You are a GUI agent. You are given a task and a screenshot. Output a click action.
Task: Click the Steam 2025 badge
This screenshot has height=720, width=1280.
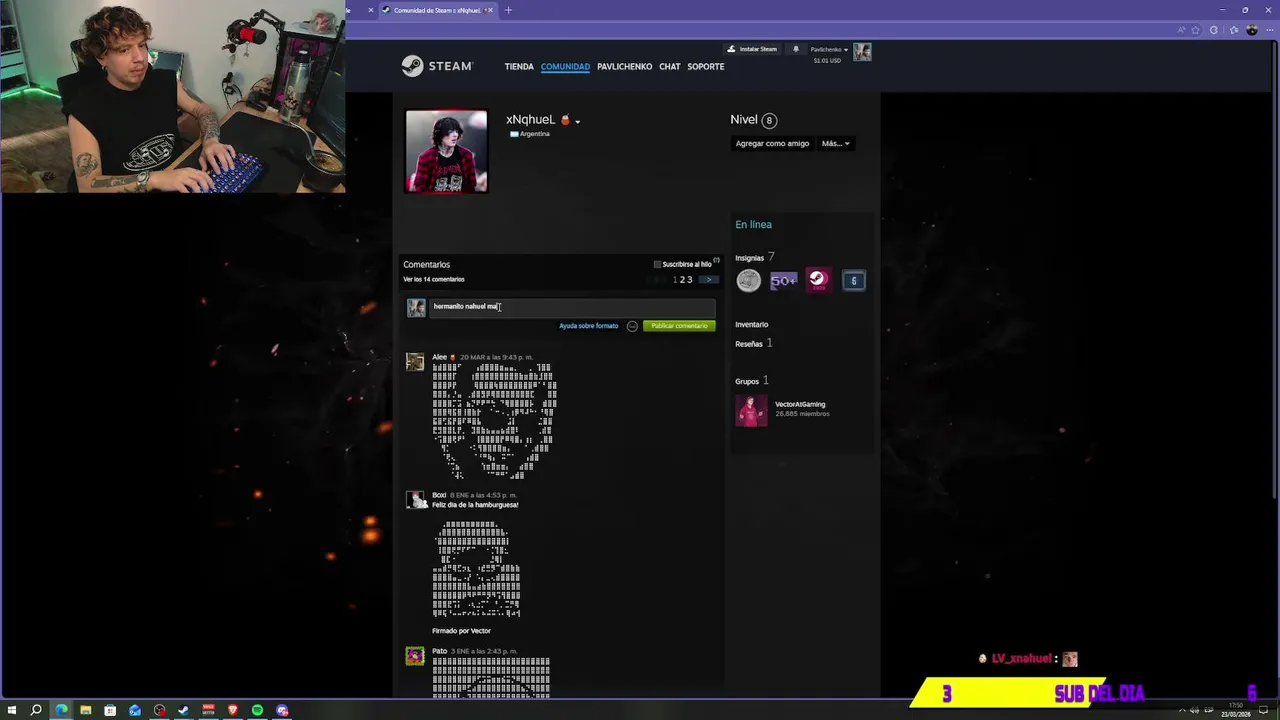(818, 281)
